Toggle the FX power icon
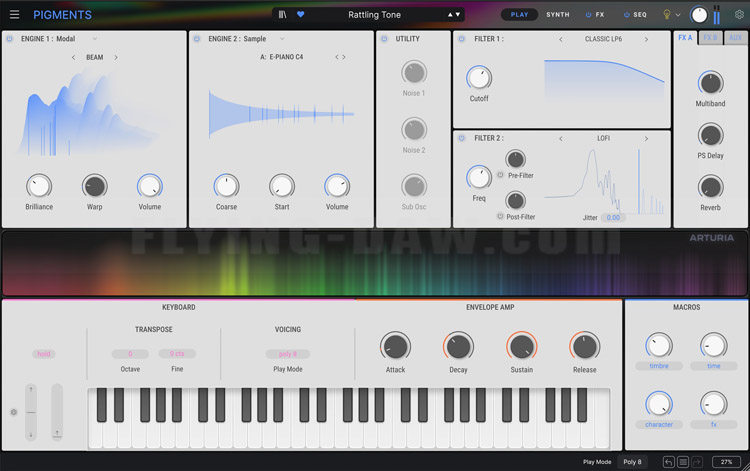The image size is (750, 471). tap(588, 15)
